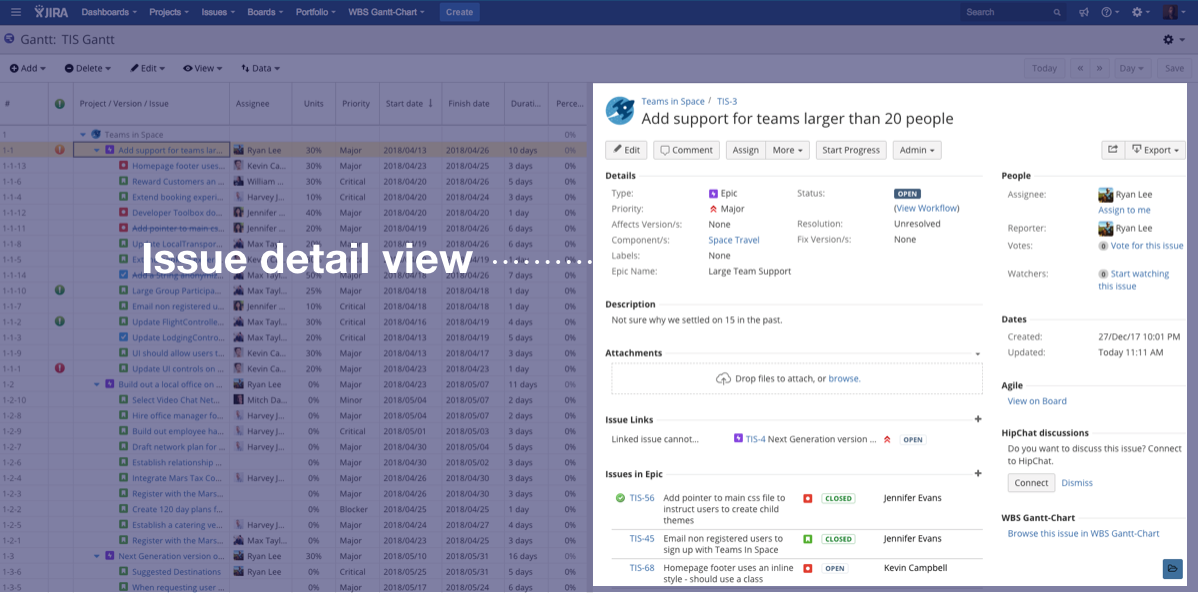Add issue to epic with plus icon
This screenshot has height=593, width=1198.
[978, 473]
